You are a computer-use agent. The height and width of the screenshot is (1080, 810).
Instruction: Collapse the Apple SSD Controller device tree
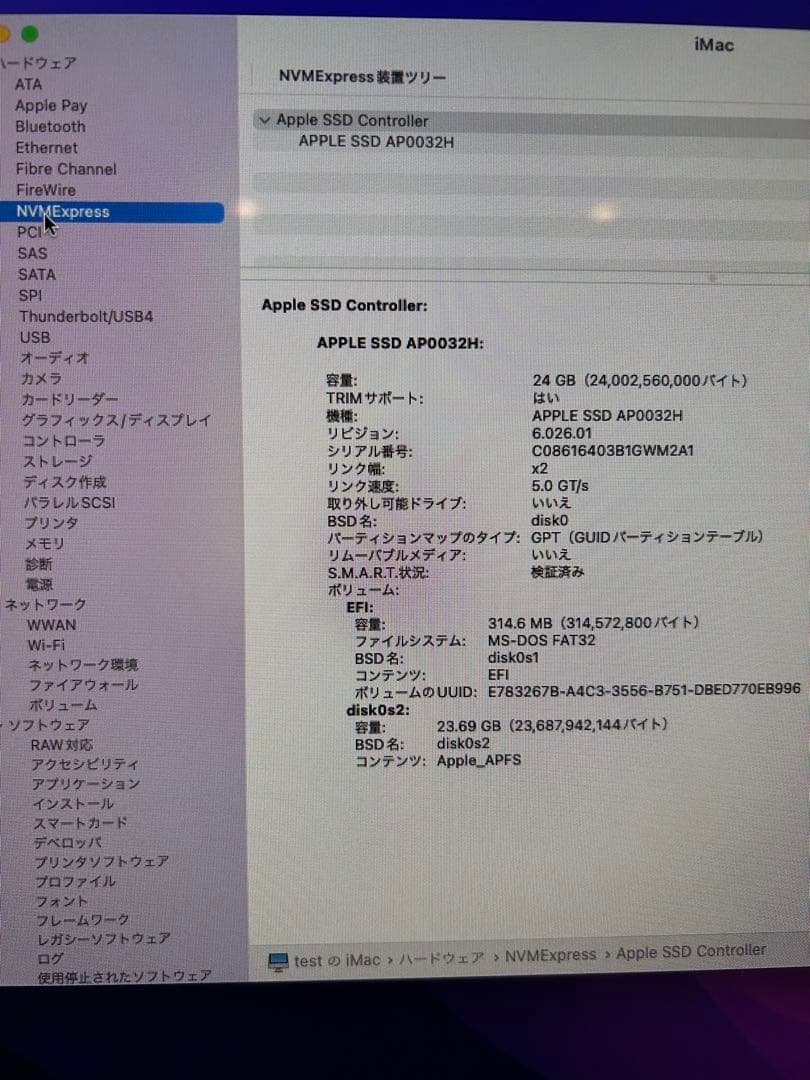tap(264, 120)
